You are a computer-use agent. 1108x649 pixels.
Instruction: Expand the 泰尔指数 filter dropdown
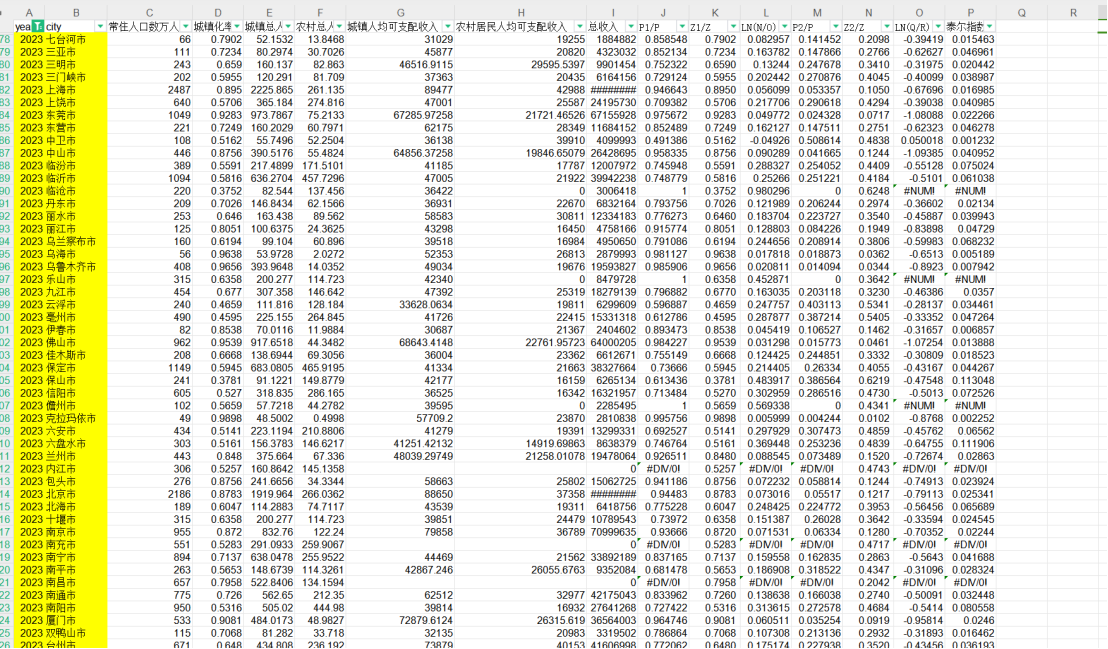point(990,27)
